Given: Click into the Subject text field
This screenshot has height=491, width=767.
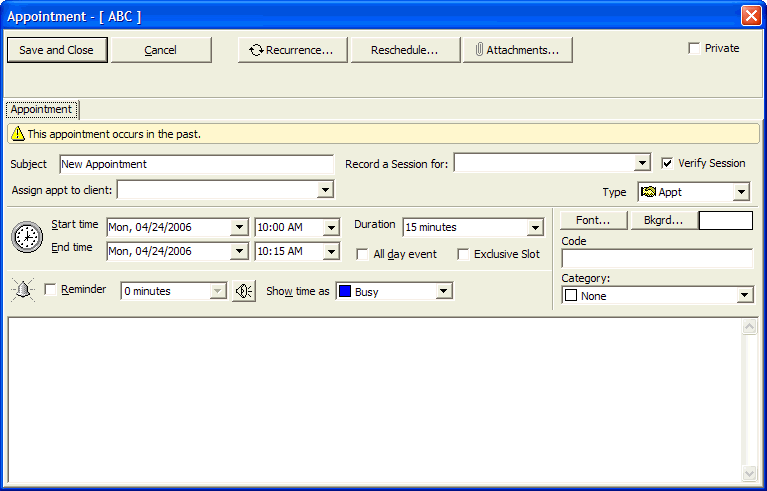Looking at the screenshot, I should coord(197,164).
